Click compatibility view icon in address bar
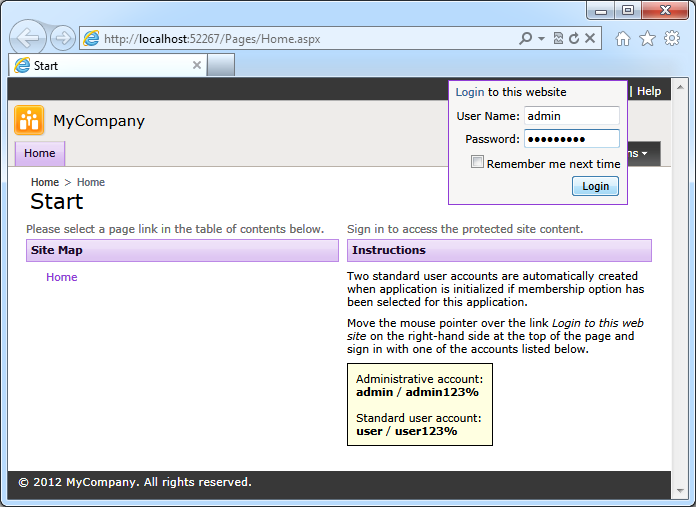This screenshot has width=696, height=507. tap(557, 39)
